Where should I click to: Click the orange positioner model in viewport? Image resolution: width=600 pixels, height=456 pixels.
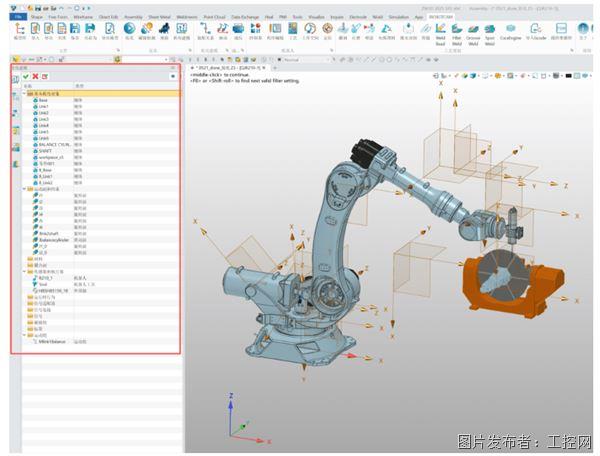point(514,285)
